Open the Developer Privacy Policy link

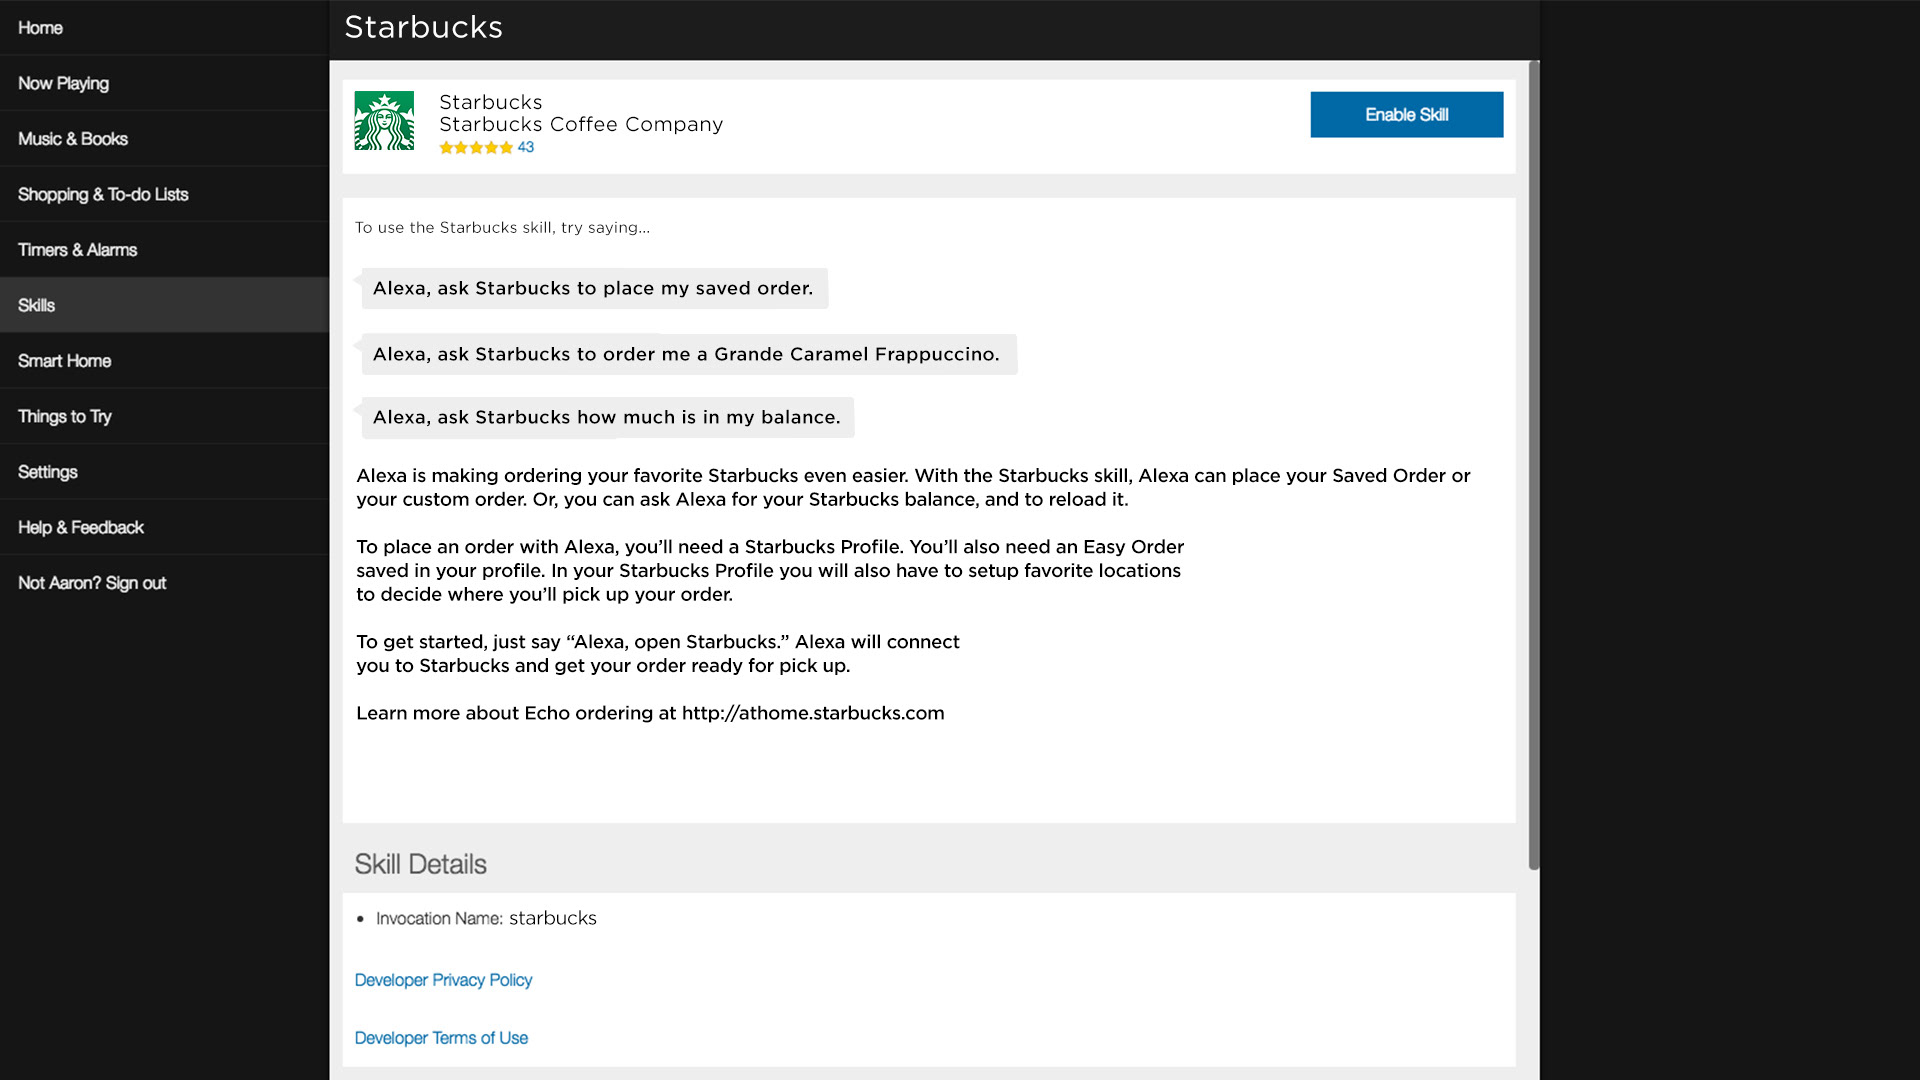click(x=443, y=980)
